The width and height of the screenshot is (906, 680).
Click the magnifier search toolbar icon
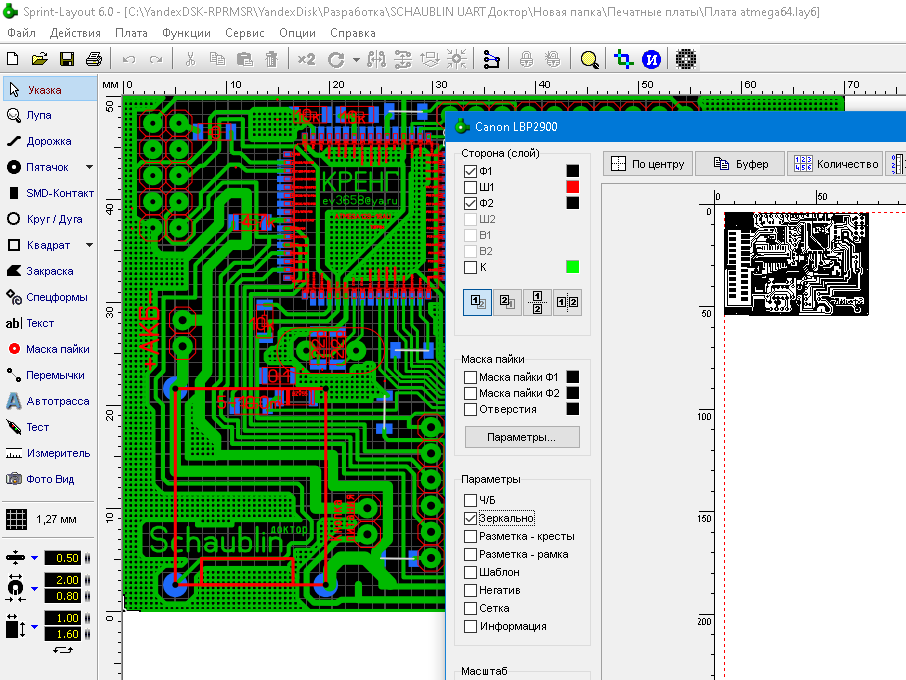pyautogui.click(x=589, y=59)
